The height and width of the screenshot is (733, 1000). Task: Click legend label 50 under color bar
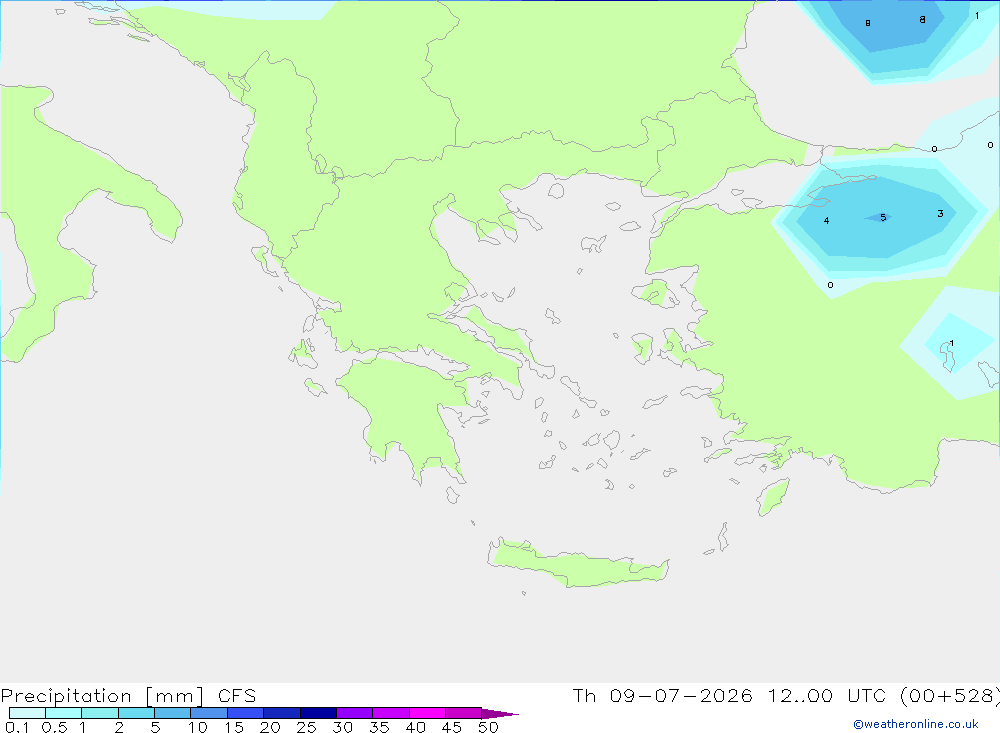[488, 727]
